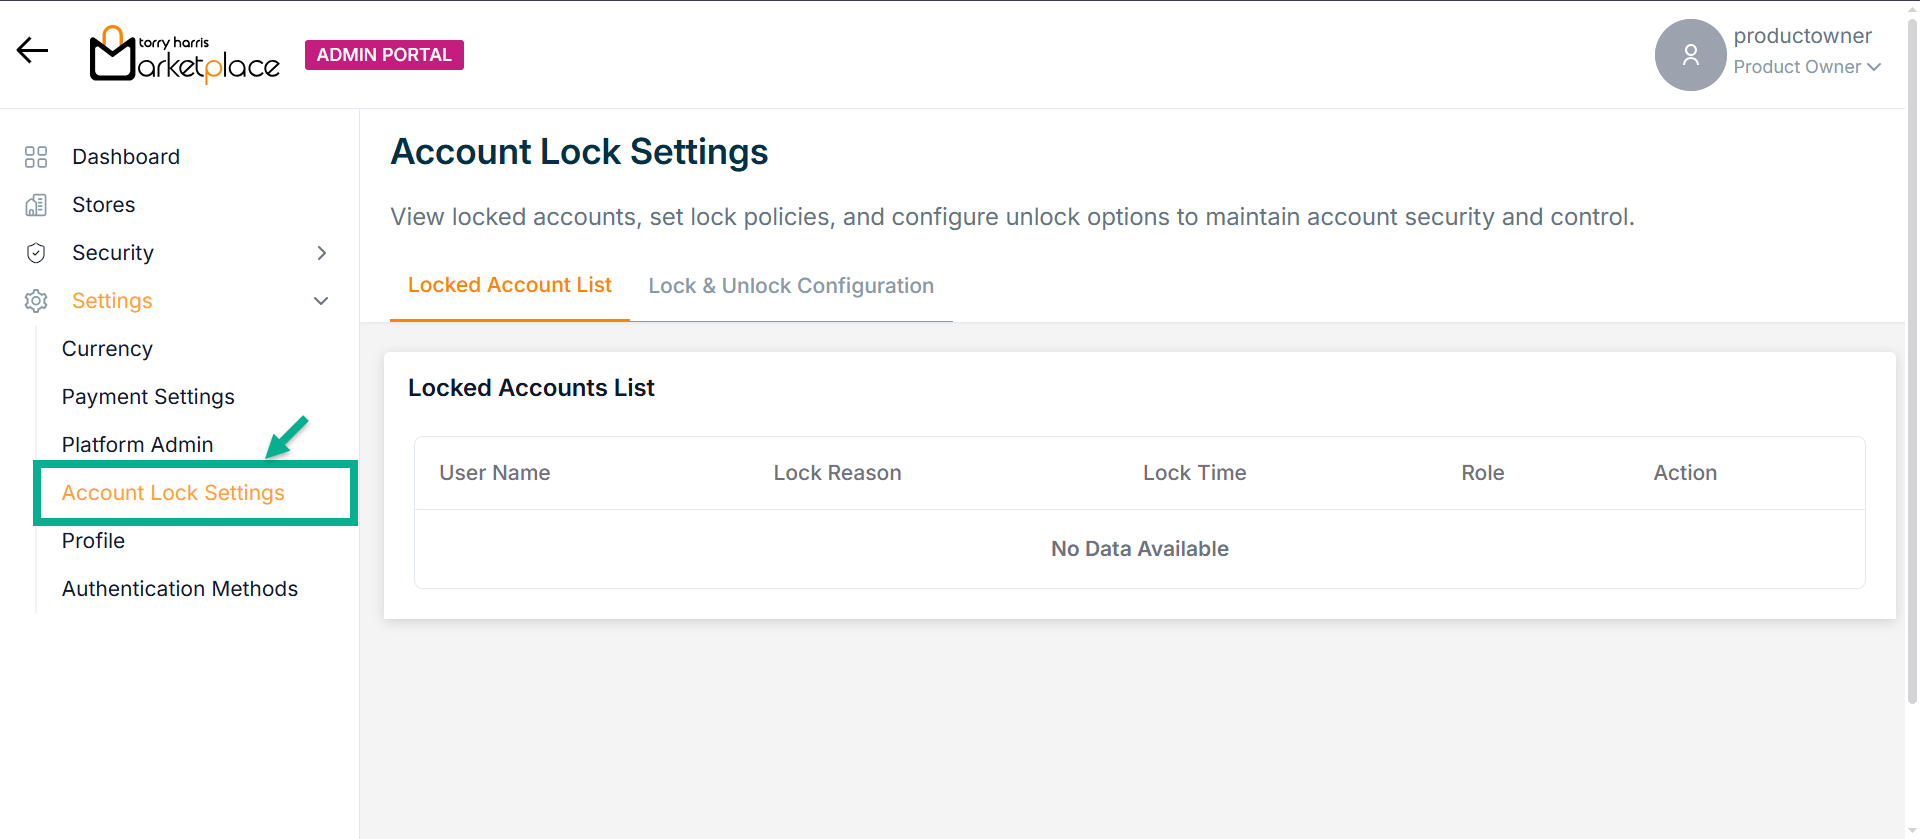Expand the Security menu chevron
1920x839 pixels.
pos(321,253)
